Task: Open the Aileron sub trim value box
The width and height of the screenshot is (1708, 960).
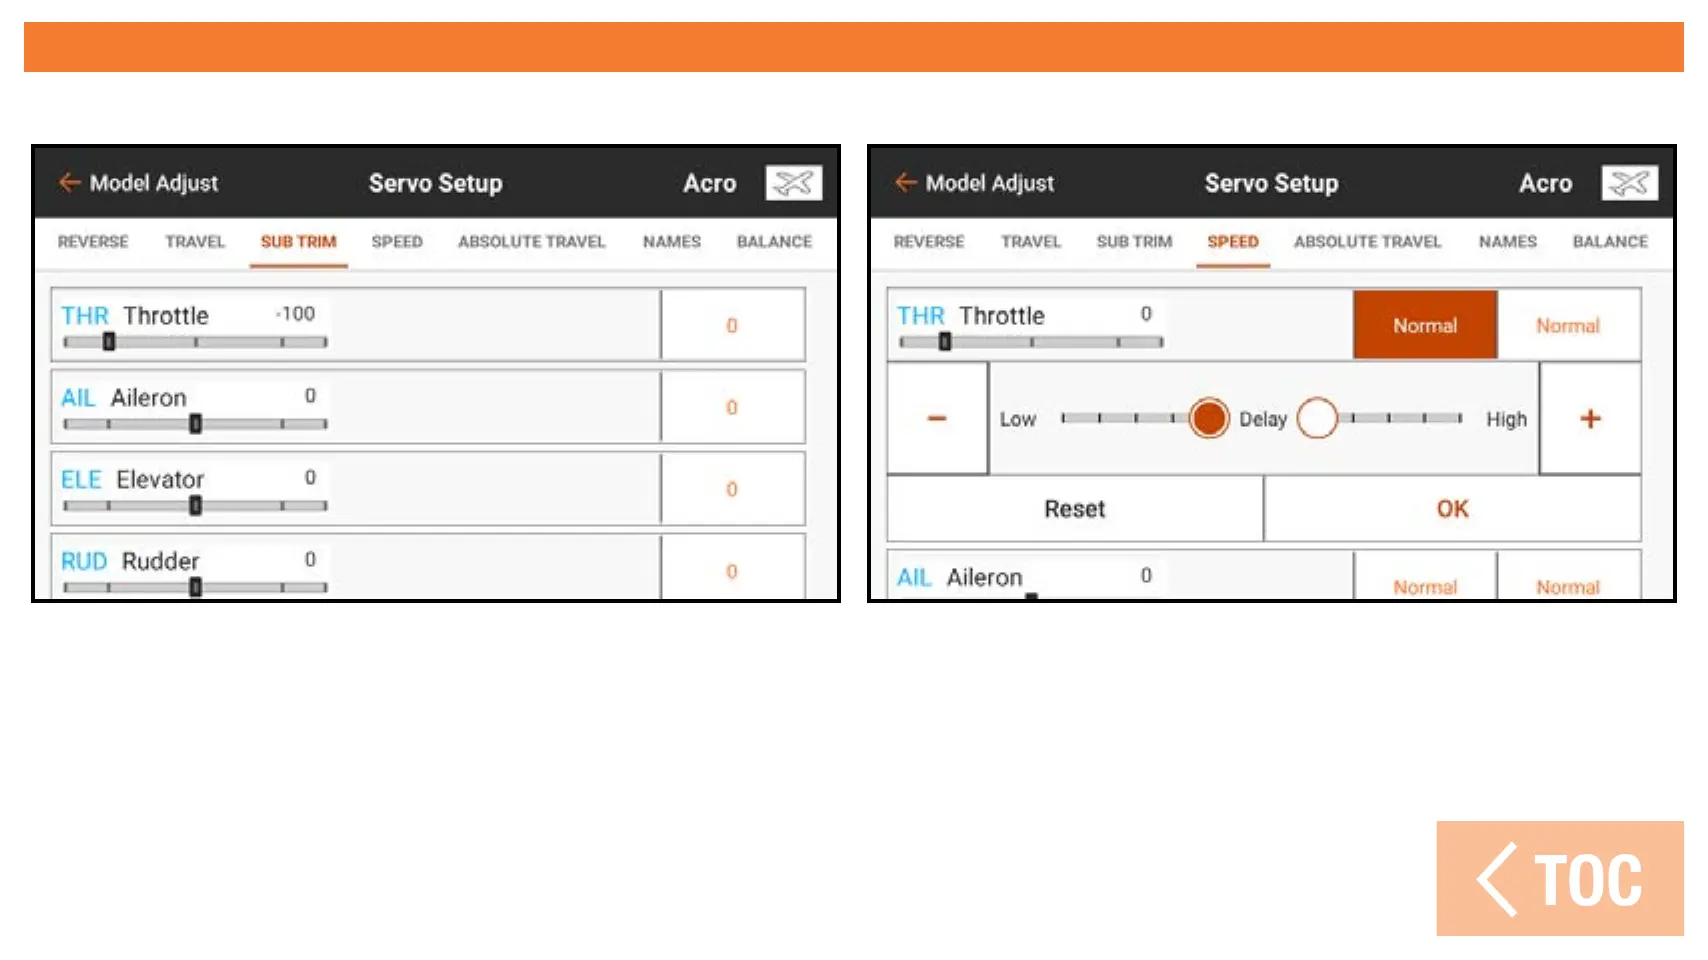Action: (732, 407)
